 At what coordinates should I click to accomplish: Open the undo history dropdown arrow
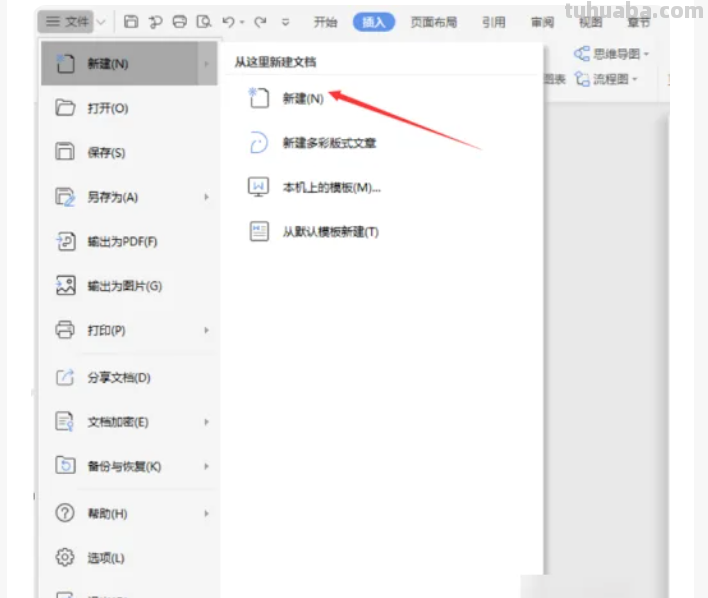242,22
